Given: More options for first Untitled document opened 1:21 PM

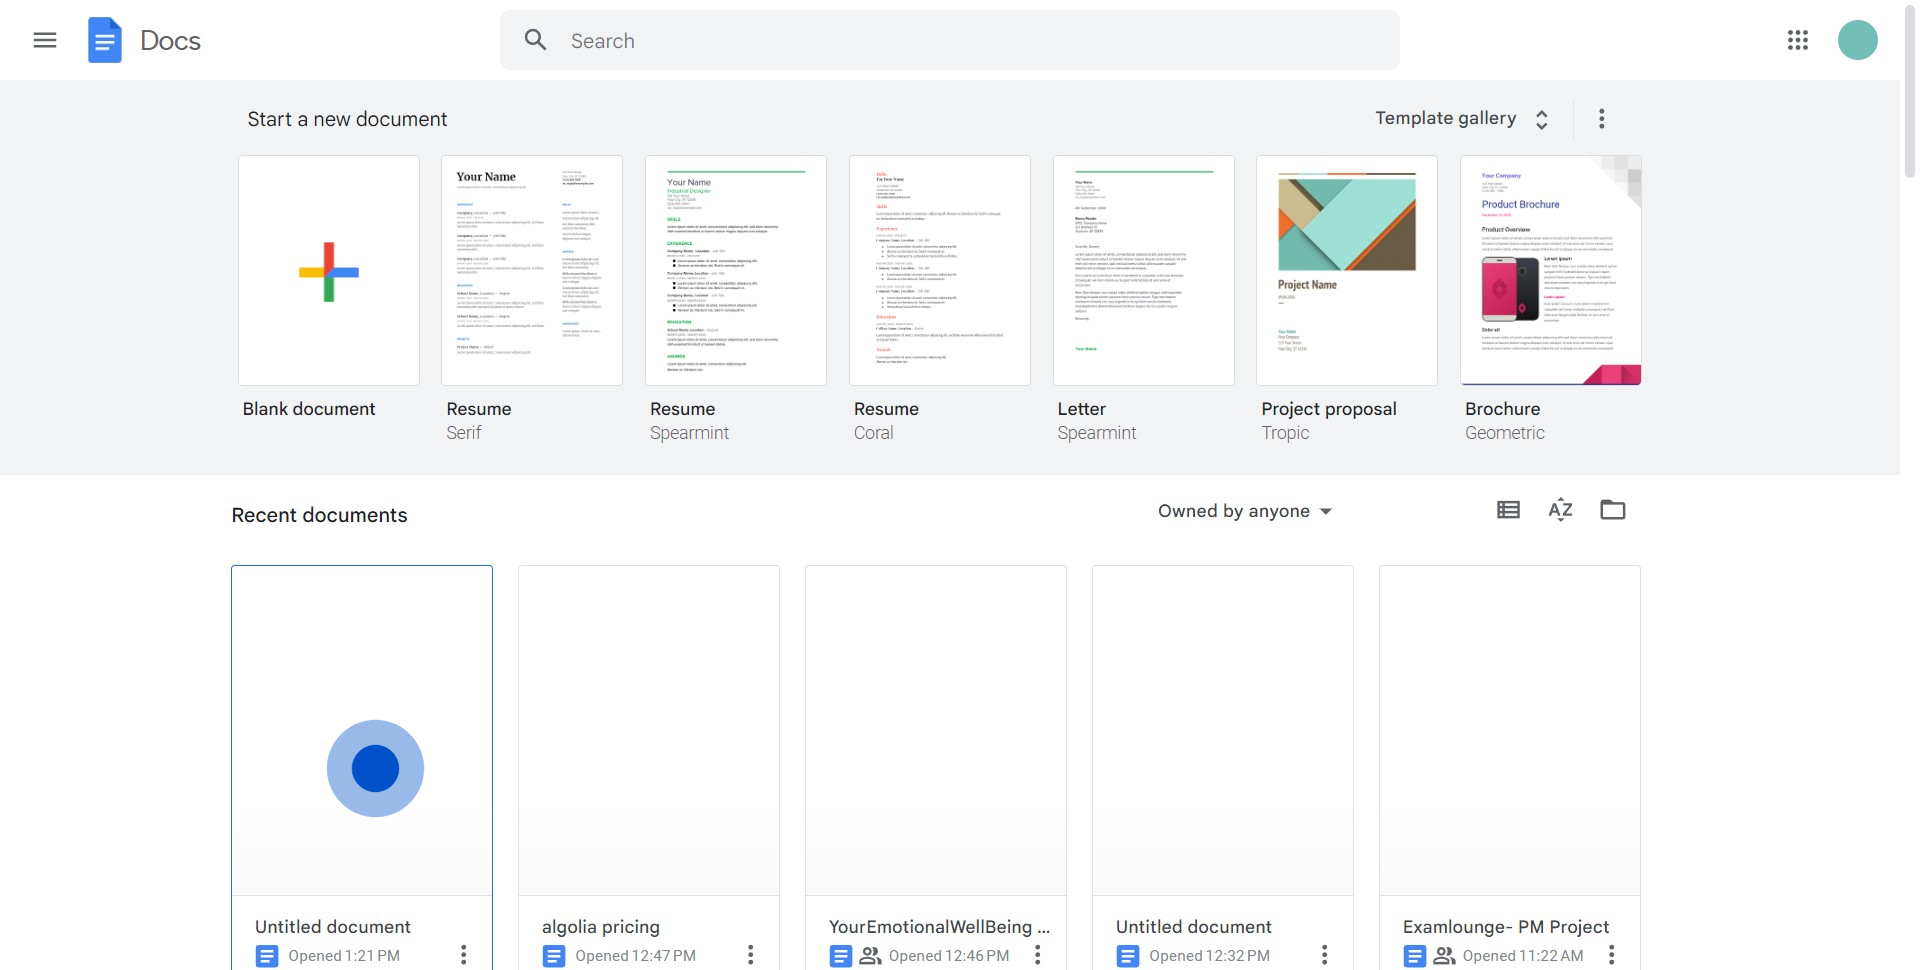Looking at the screenshot, I should pyautogui.click(x=464, y=955).
